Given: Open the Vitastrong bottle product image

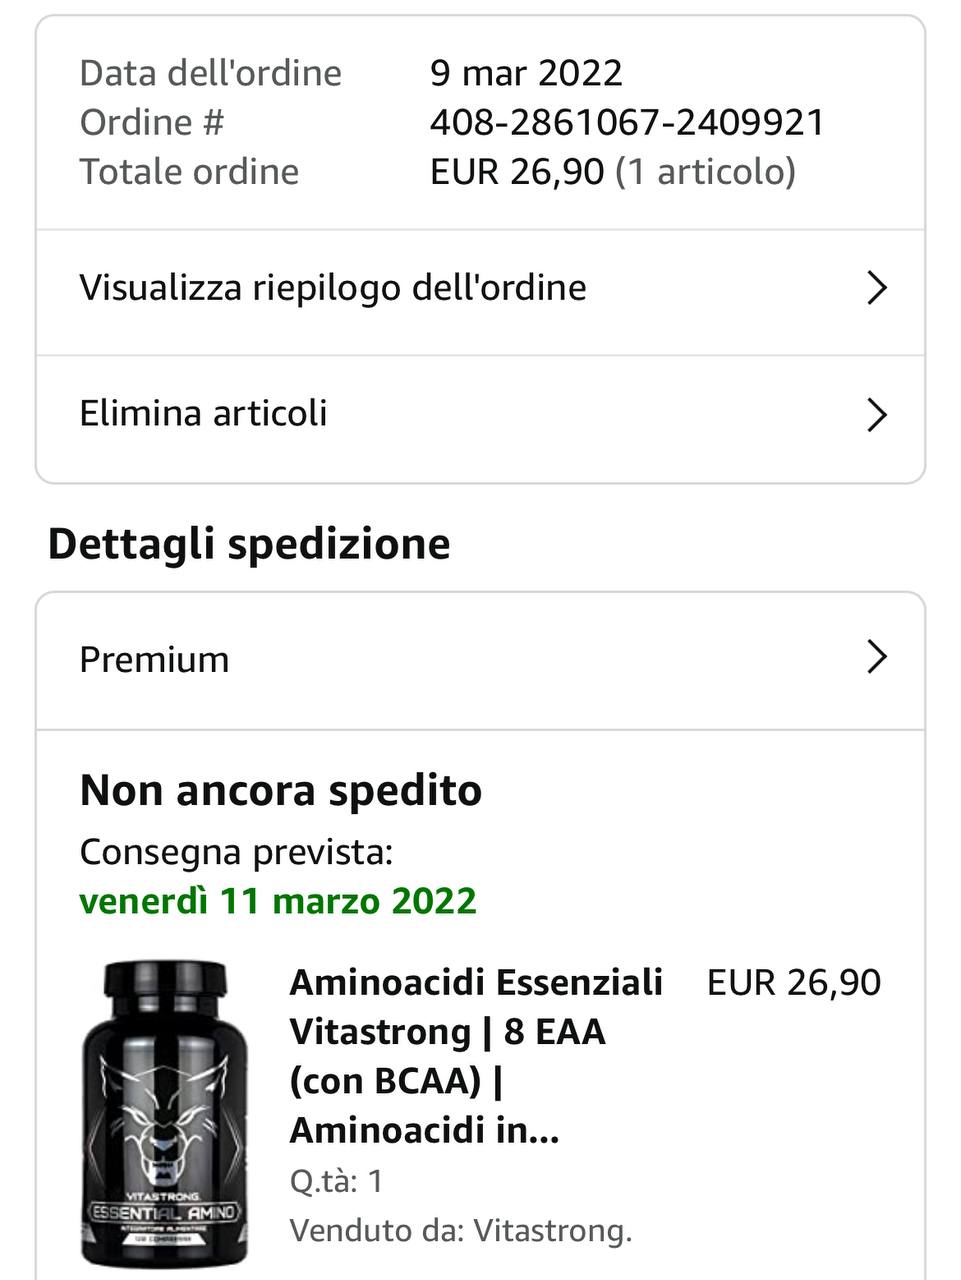Looking at the screenshot, I should pyautogui.click(x=163, y=1113).
